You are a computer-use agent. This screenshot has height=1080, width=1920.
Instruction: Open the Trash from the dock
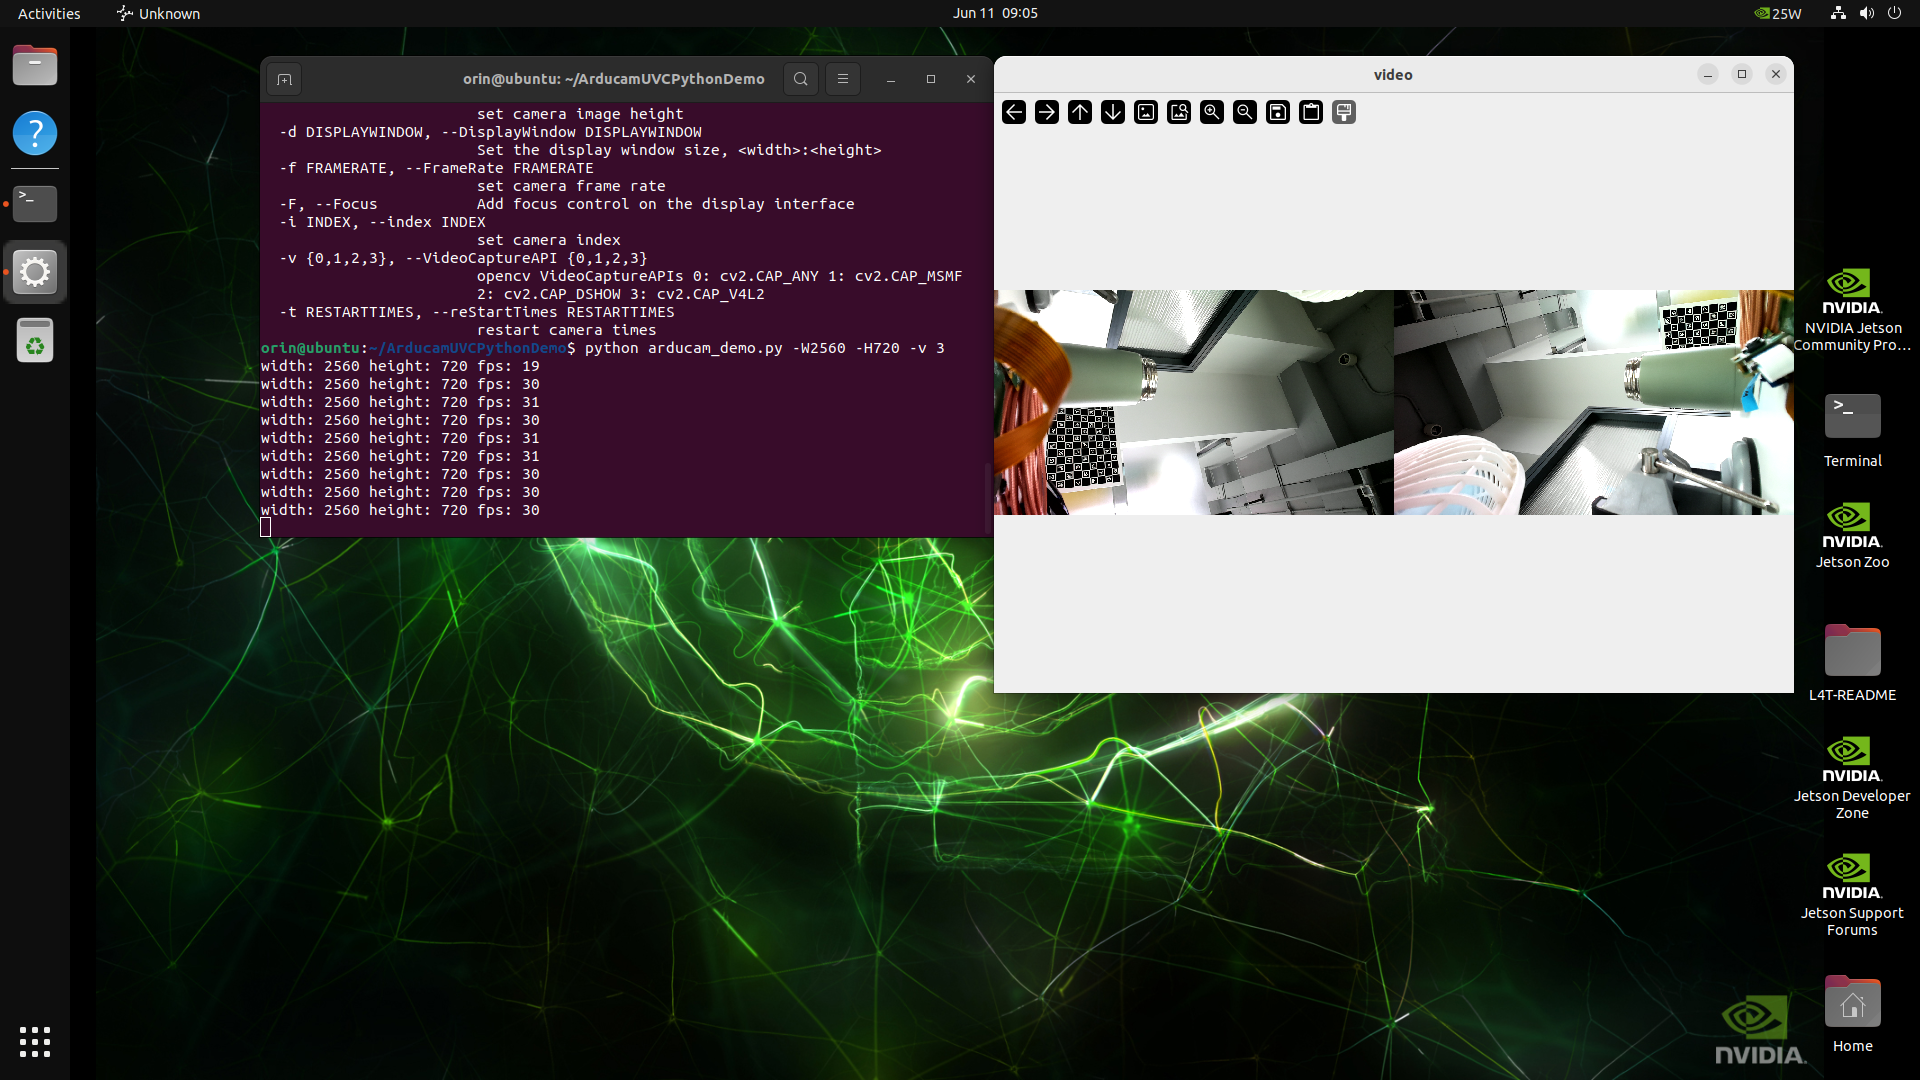tap(35, 340)
